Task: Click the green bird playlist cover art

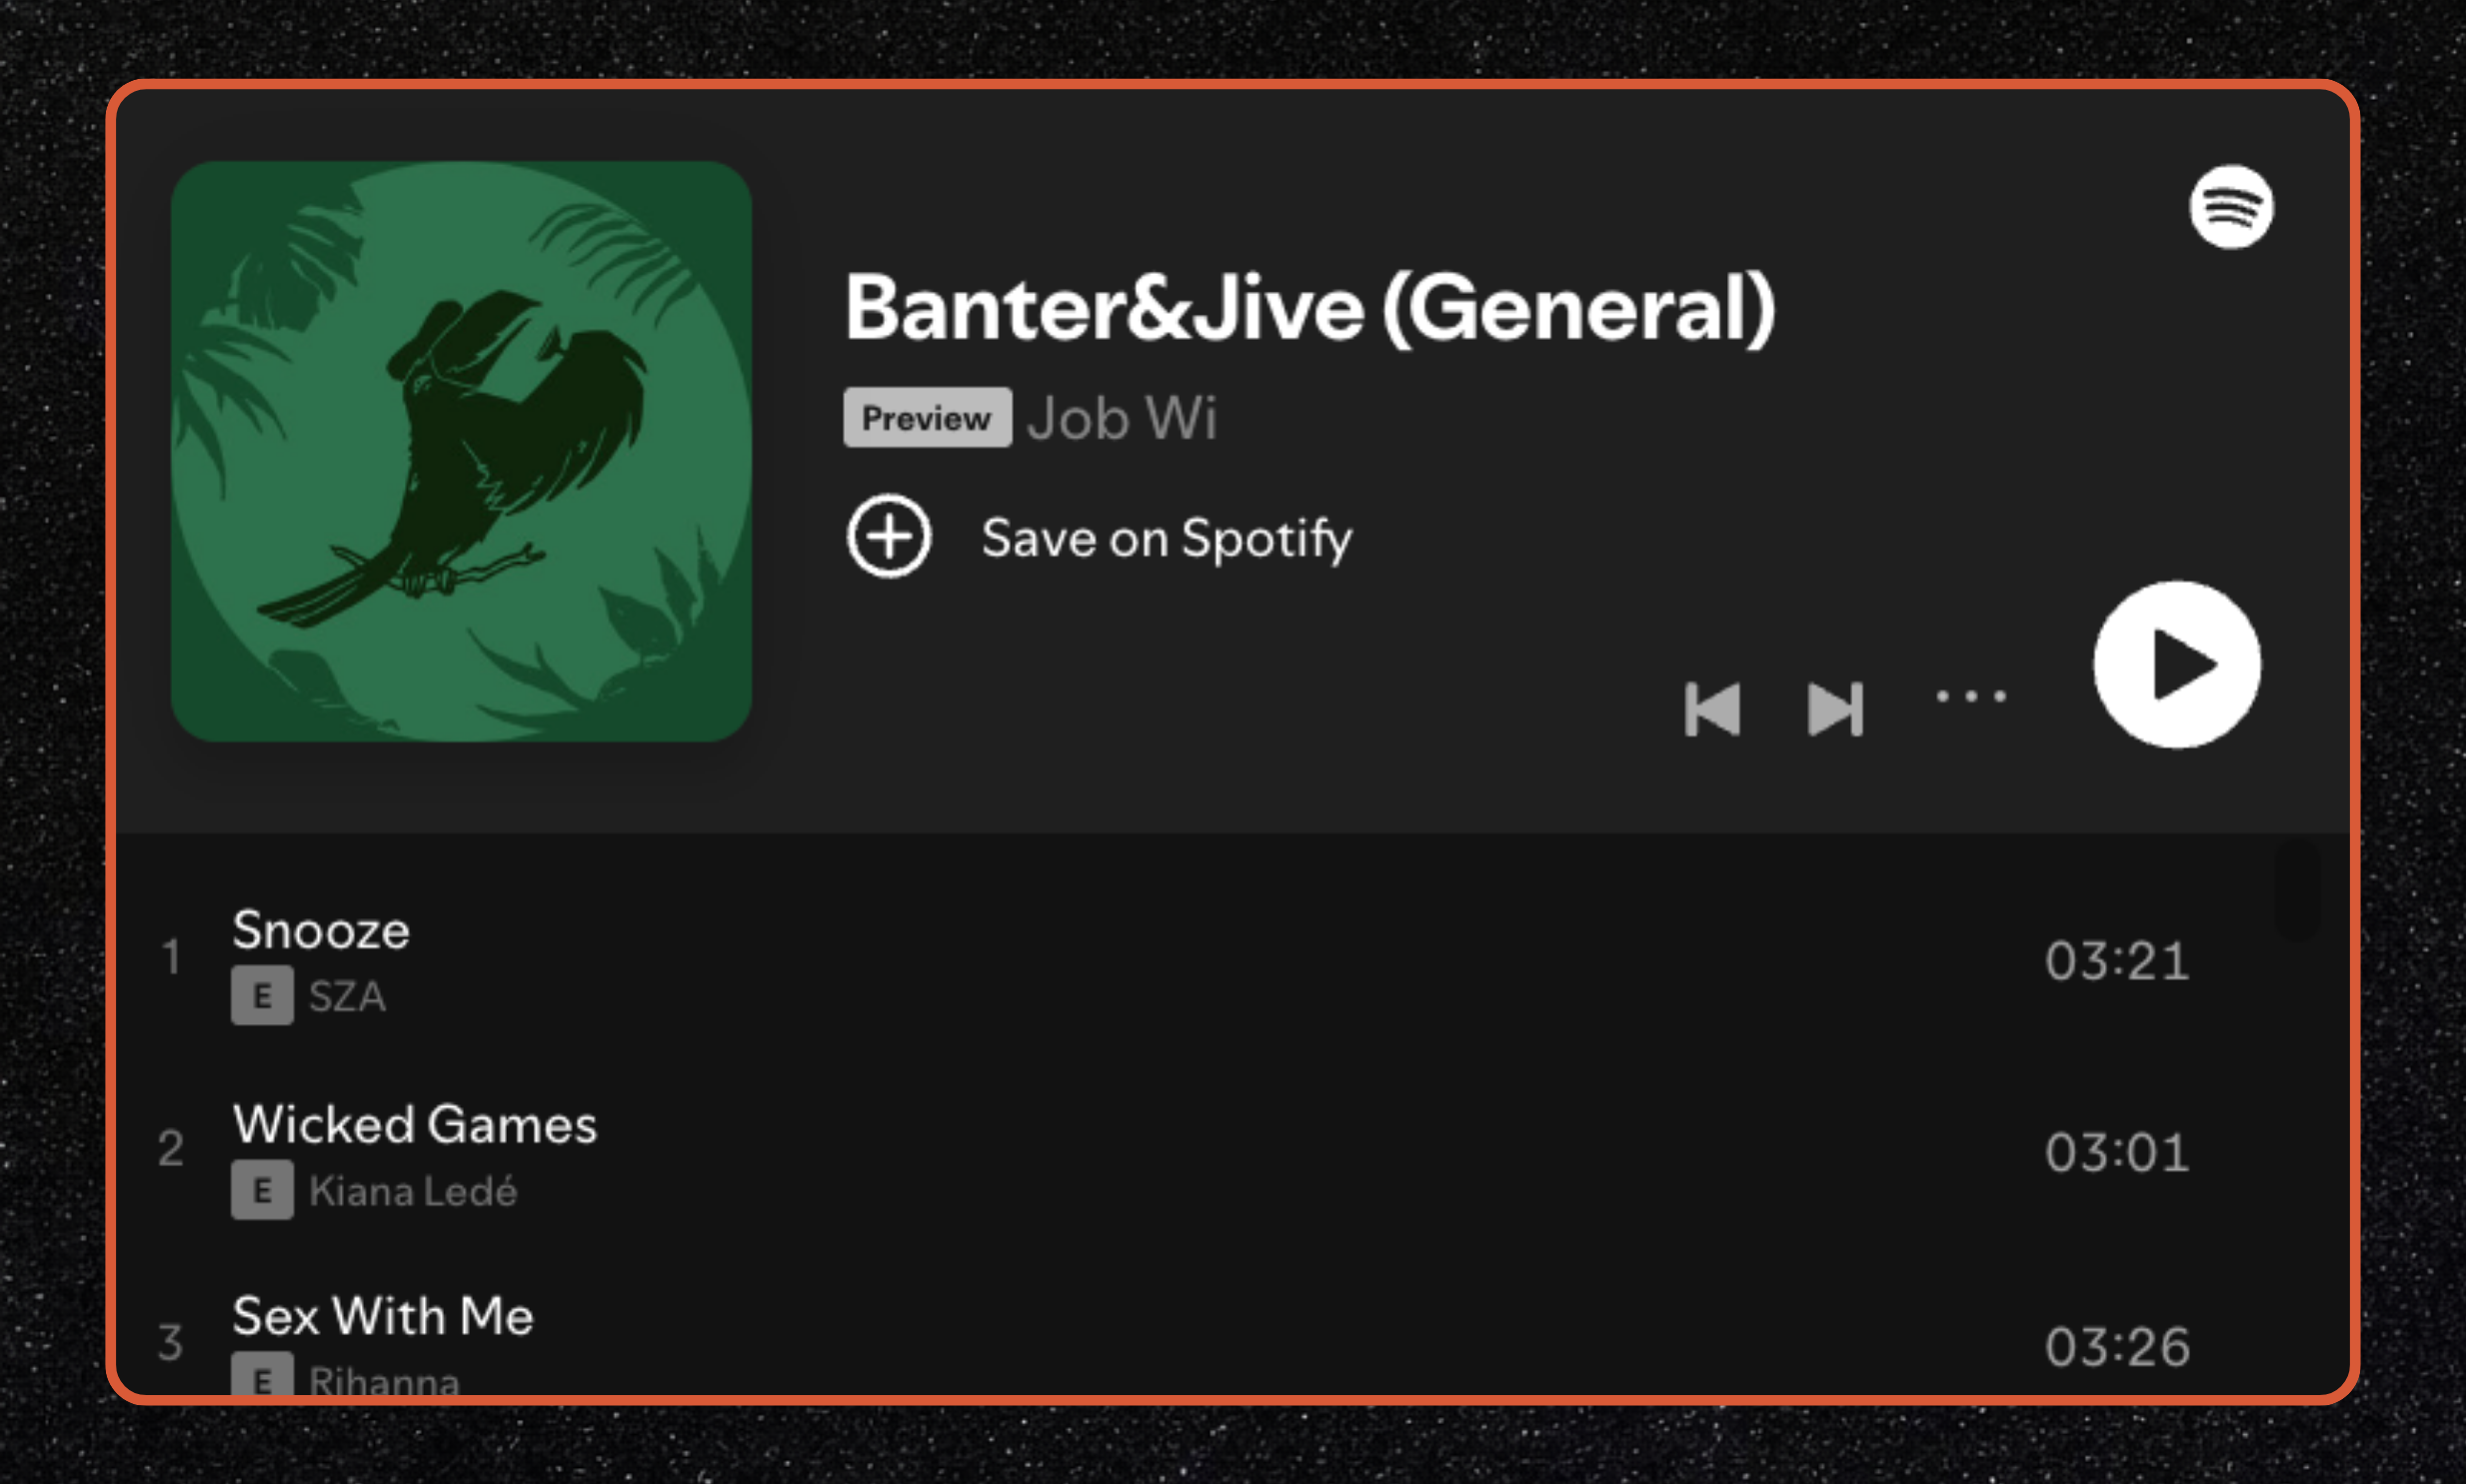Action: [x=461, y=451]
